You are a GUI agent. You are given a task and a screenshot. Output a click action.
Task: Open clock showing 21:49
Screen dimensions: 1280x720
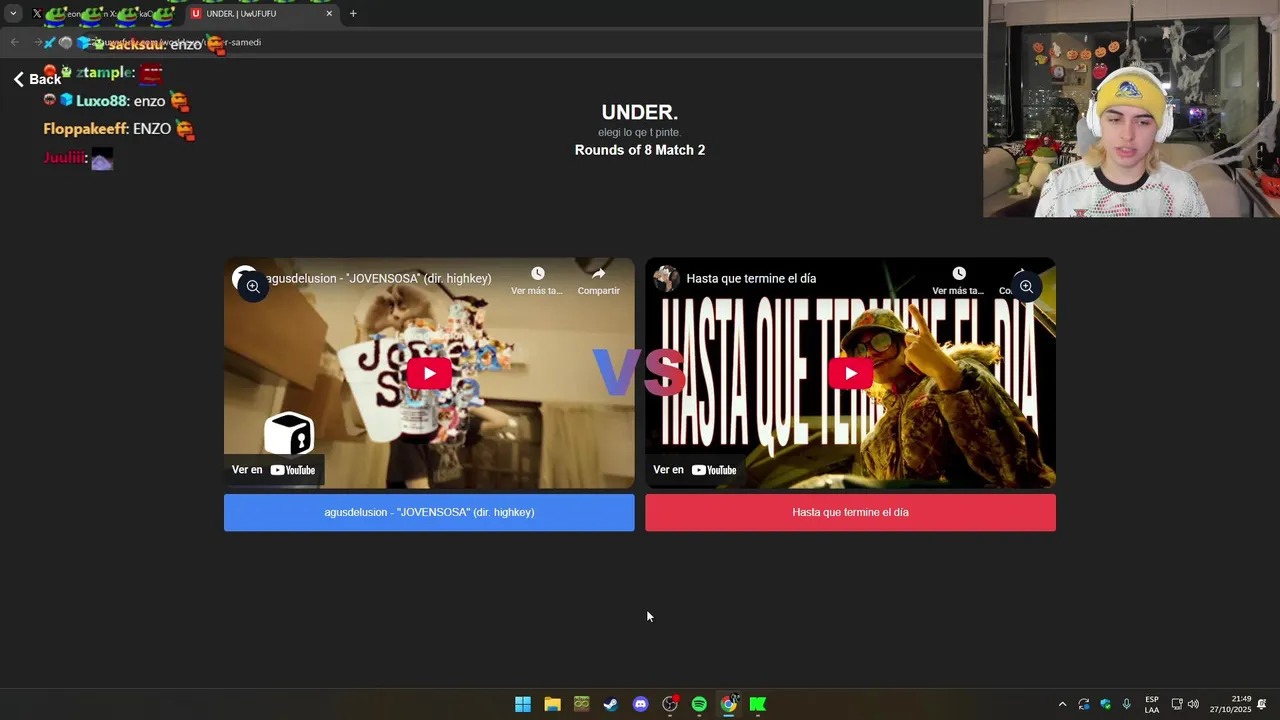click(1231, 704)
